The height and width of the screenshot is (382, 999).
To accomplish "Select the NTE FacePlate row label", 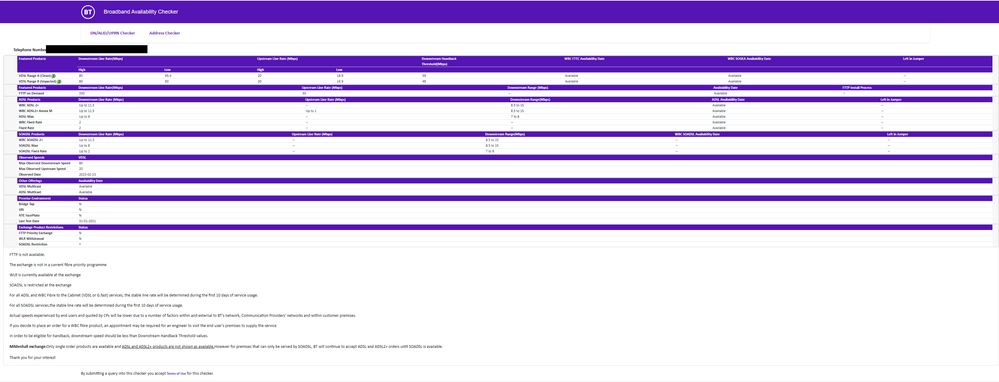I will click(28, 215).
